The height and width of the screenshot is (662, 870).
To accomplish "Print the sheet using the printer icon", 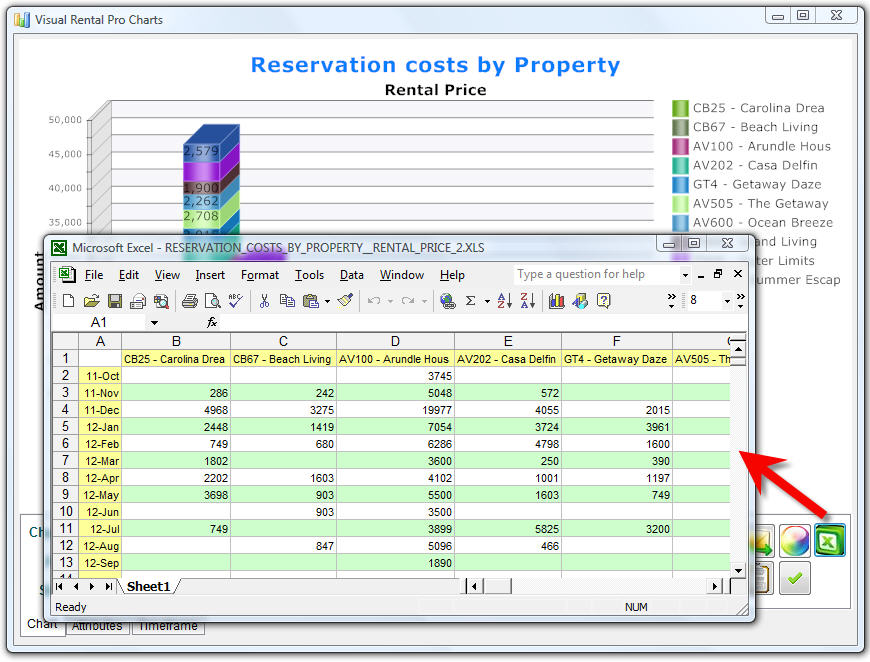I will coord(190,301).
